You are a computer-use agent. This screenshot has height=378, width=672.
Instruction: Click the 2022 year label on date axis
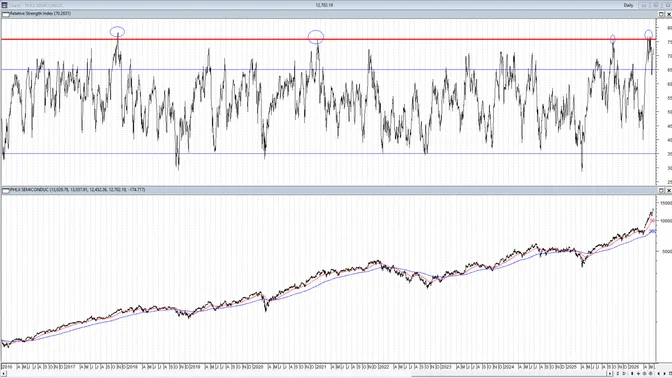[x=384, y=367]
